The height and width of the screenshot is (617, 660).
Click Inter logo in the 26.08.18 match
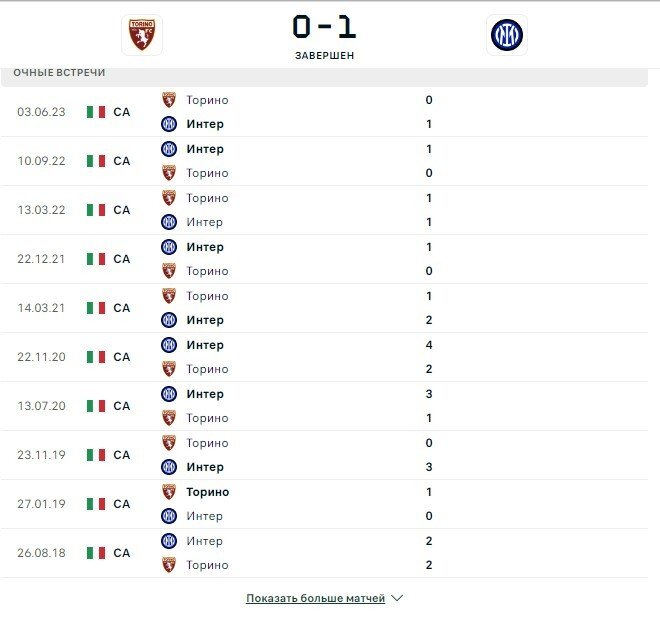(169, 541)
